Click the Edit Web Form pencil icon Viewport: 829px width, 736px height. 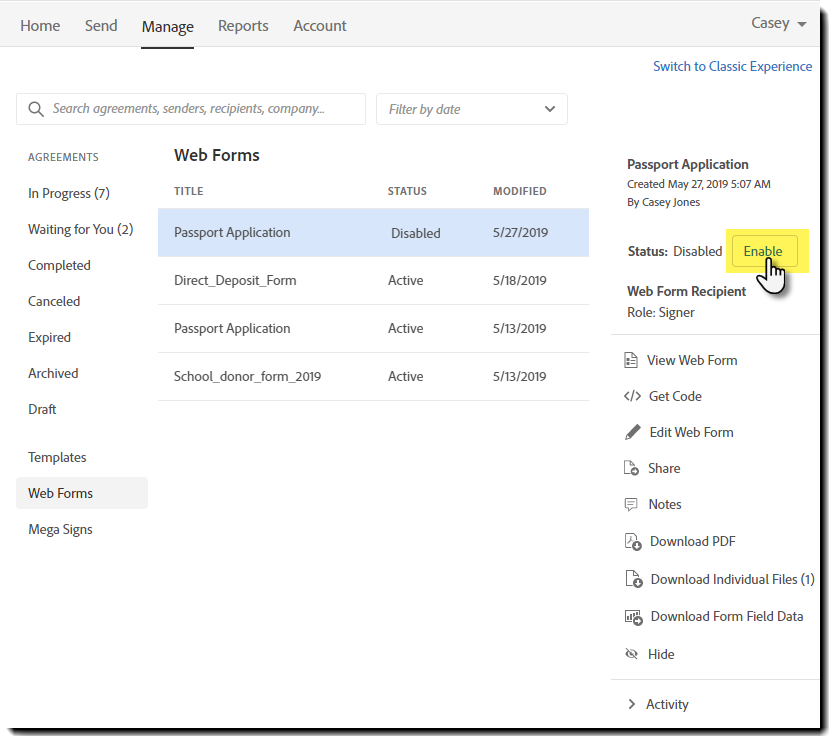pyautogui.click(x=631, y=432)
